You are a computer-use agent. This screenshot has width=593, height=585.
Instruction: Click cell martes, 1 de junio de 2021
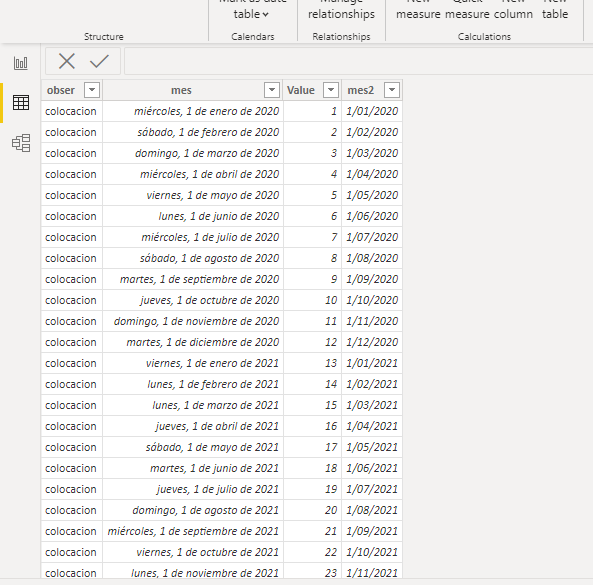[x=193, y=468]
